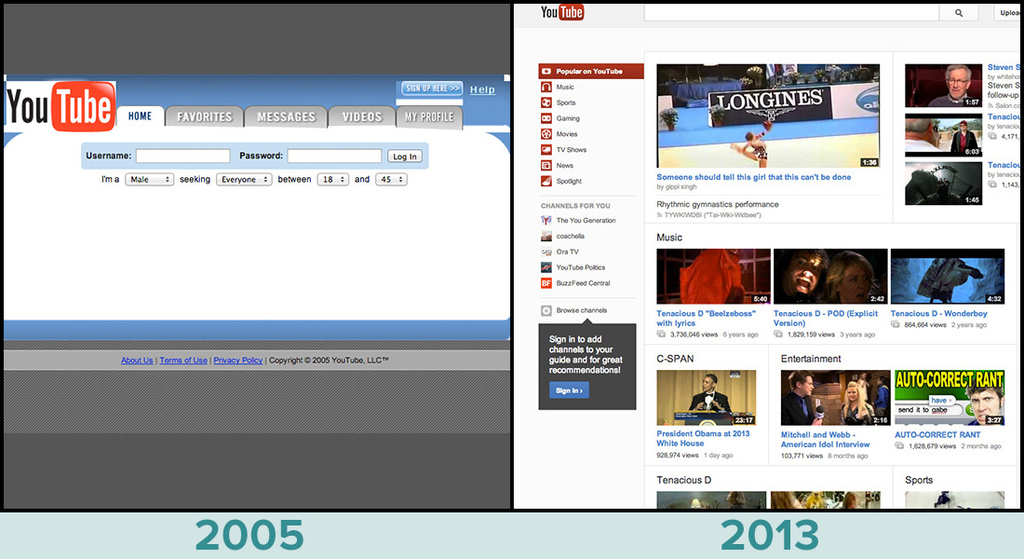Open the President Obama video thumbnail

(707, 398)
